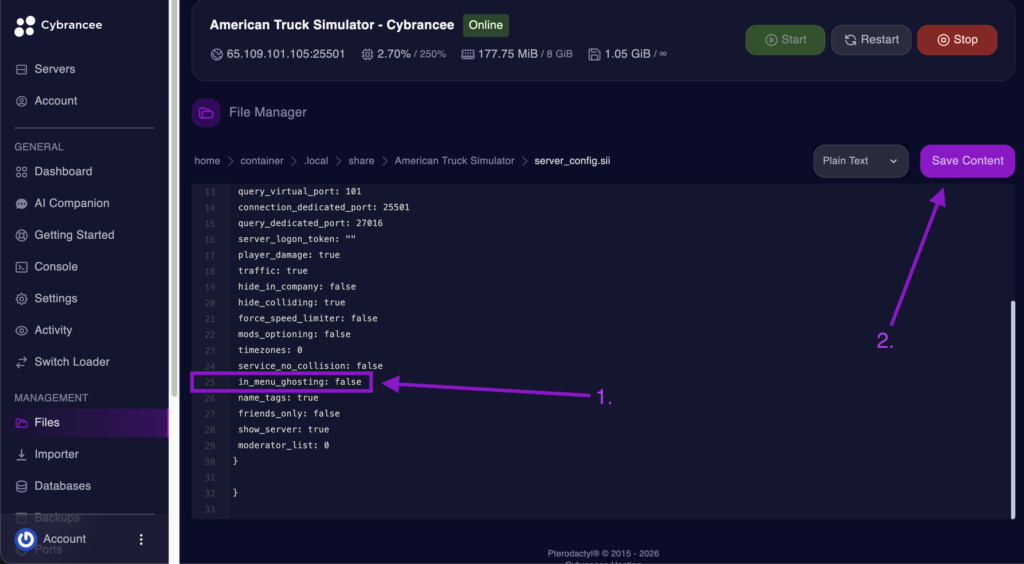This screenshot has width=1024, height=564.
Task: Navigate to home breadcrumb
Action: click(x=207, y=161)
